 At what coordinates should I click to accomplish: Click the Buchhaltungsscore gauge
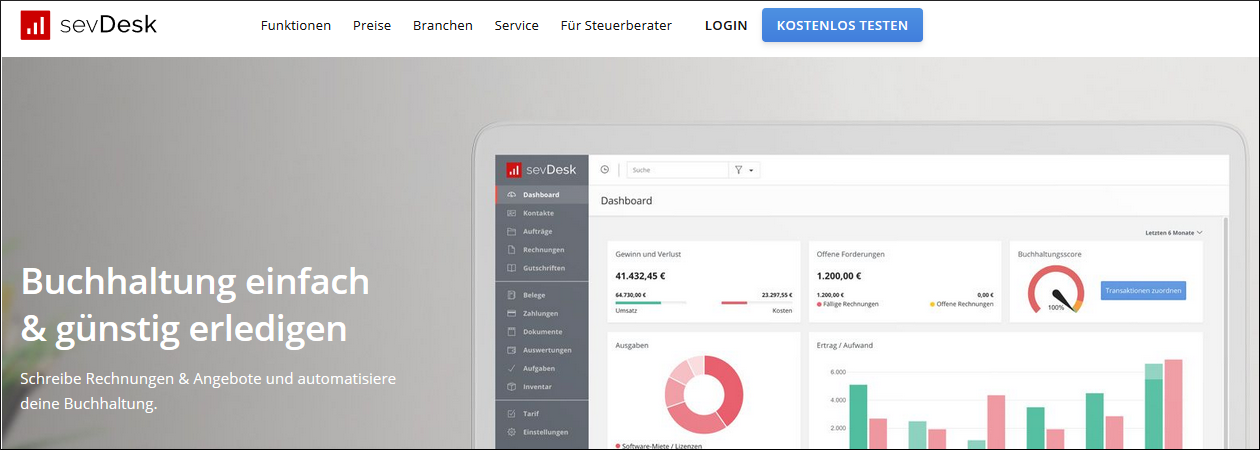pyautogui.click(x=1056, y=290)
